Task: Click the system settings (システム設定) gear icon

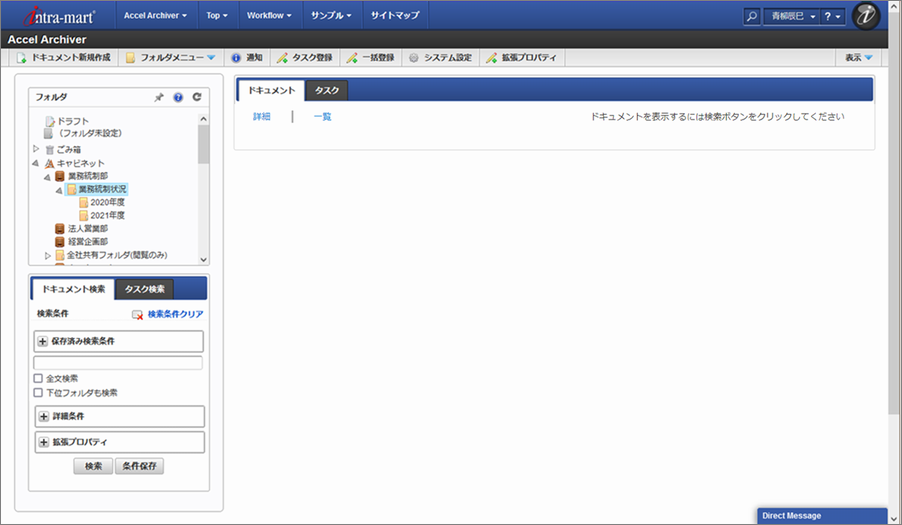Action: [x=414, y=58]
